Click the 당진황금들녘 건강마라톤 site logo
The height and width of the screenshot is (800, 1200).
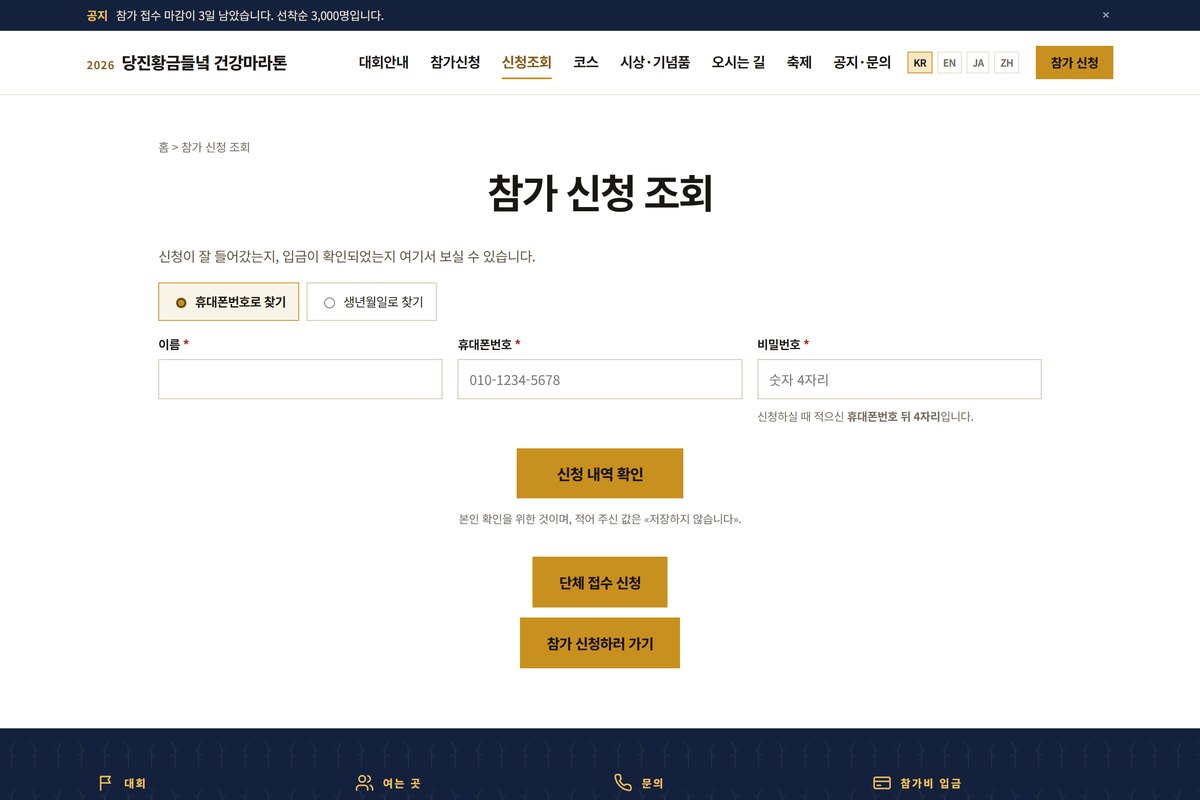187,63
